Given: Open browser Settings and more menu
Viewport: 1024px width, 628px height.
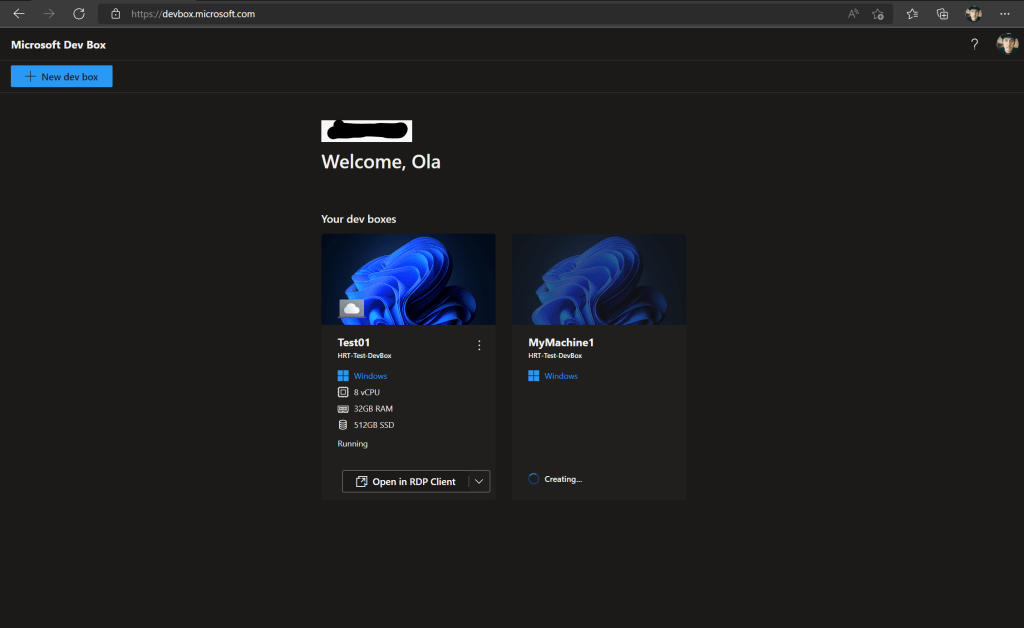Looking at the screenshot, I should click(1004, 14).
